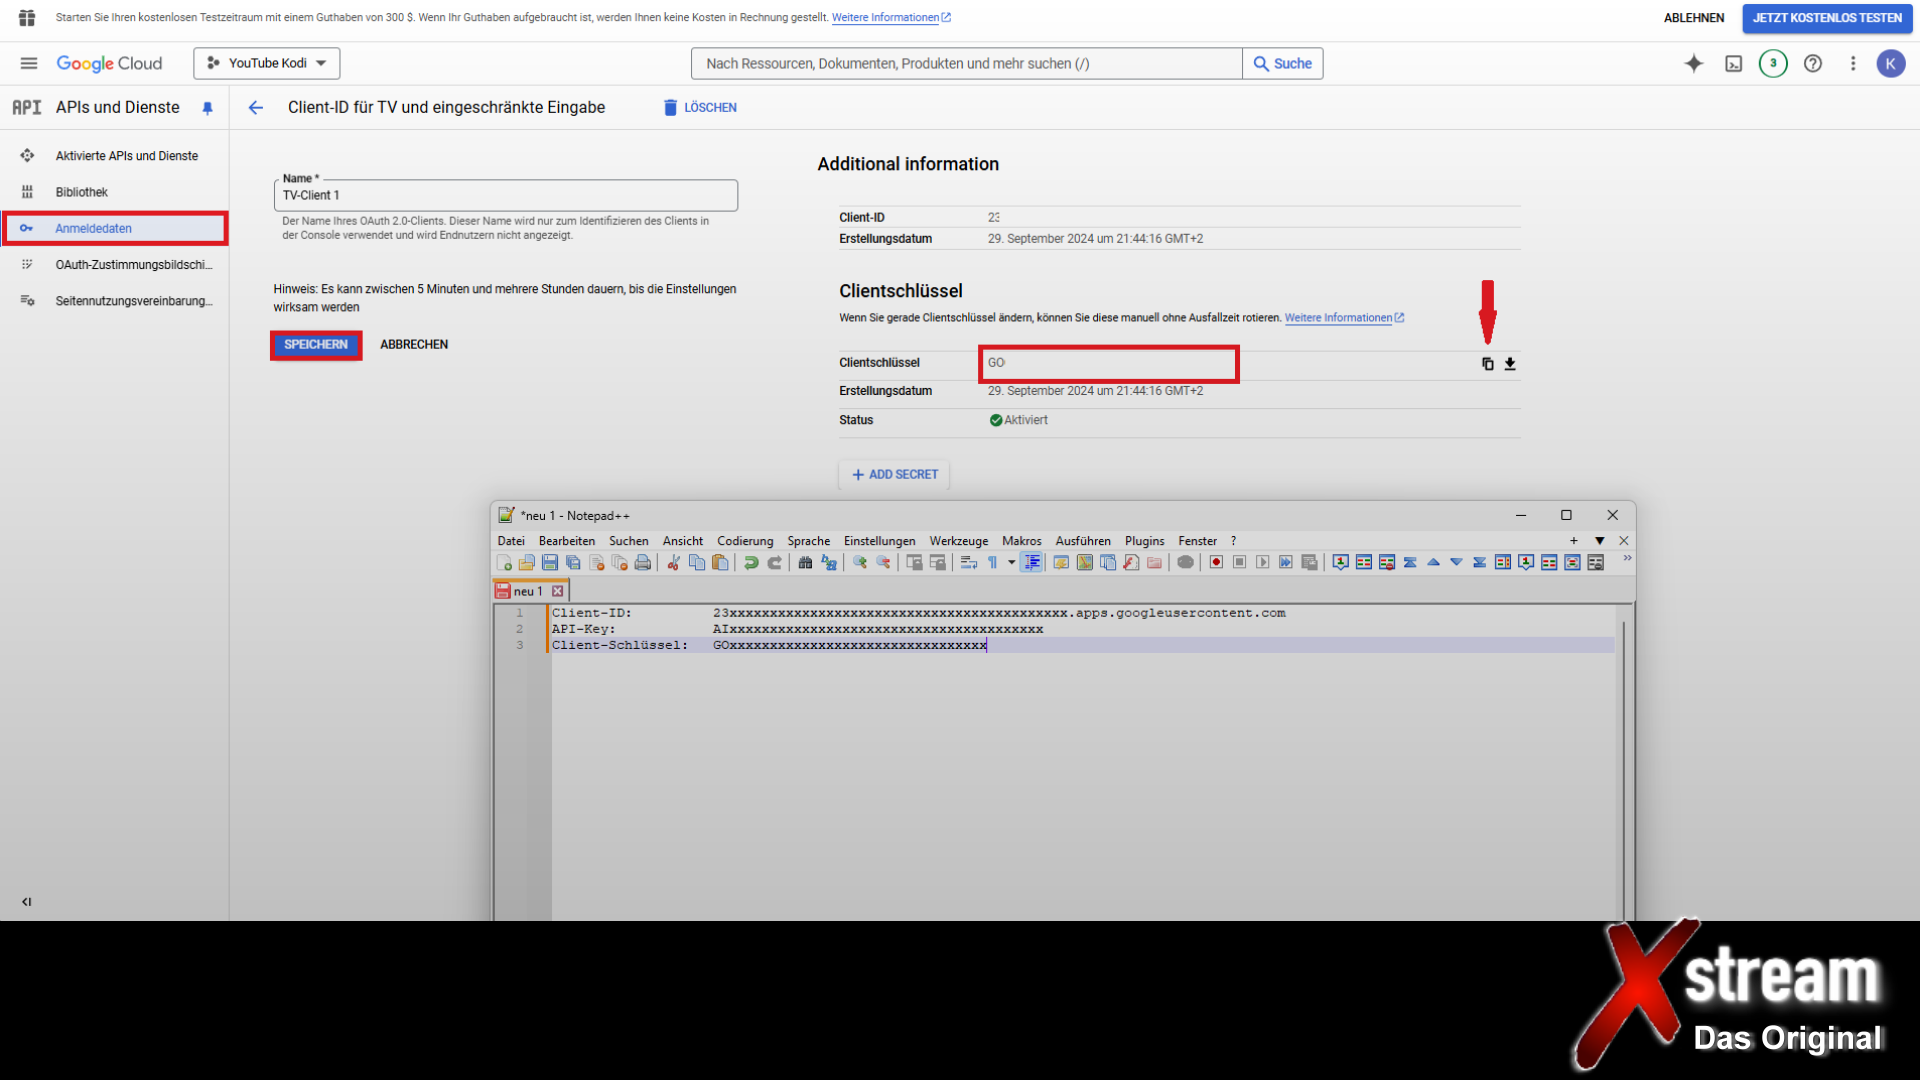Download the client secret JSON
1920x1080 pixels.
(1510, 364)
